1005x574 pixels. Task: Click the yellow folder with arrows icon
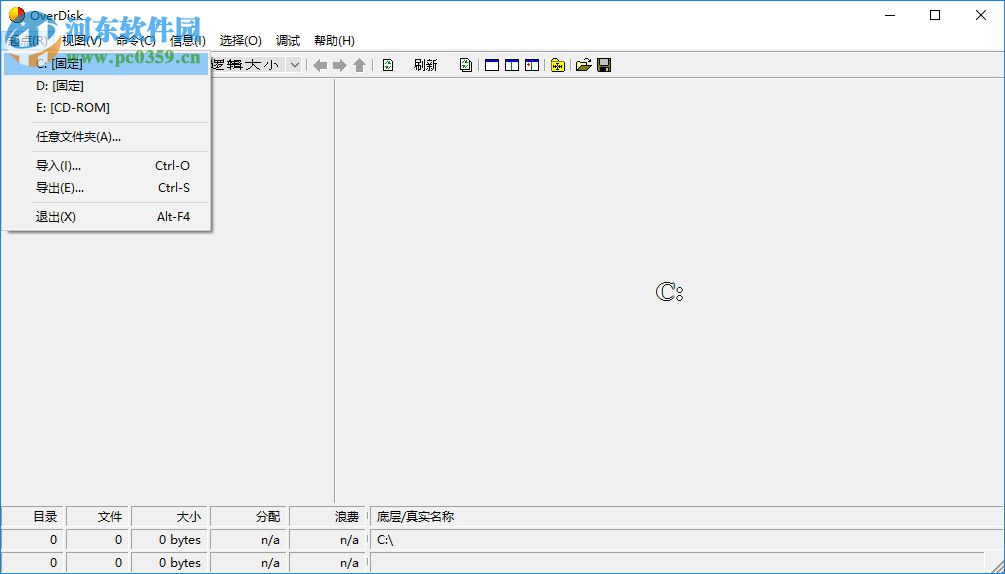click(558, 65)
